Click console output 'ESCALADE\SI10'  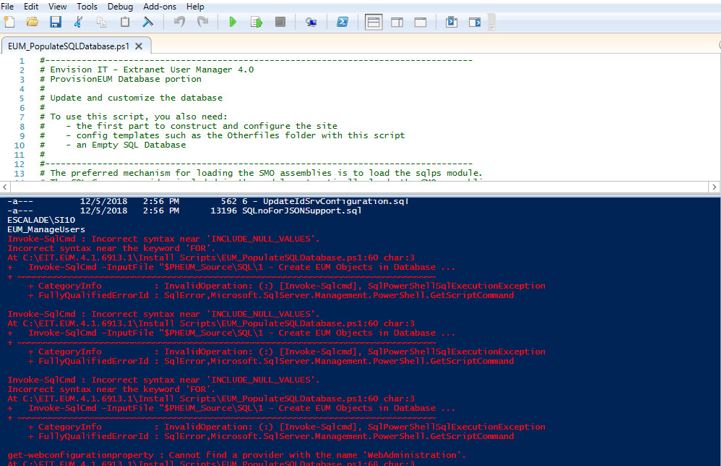pos(41,220)
